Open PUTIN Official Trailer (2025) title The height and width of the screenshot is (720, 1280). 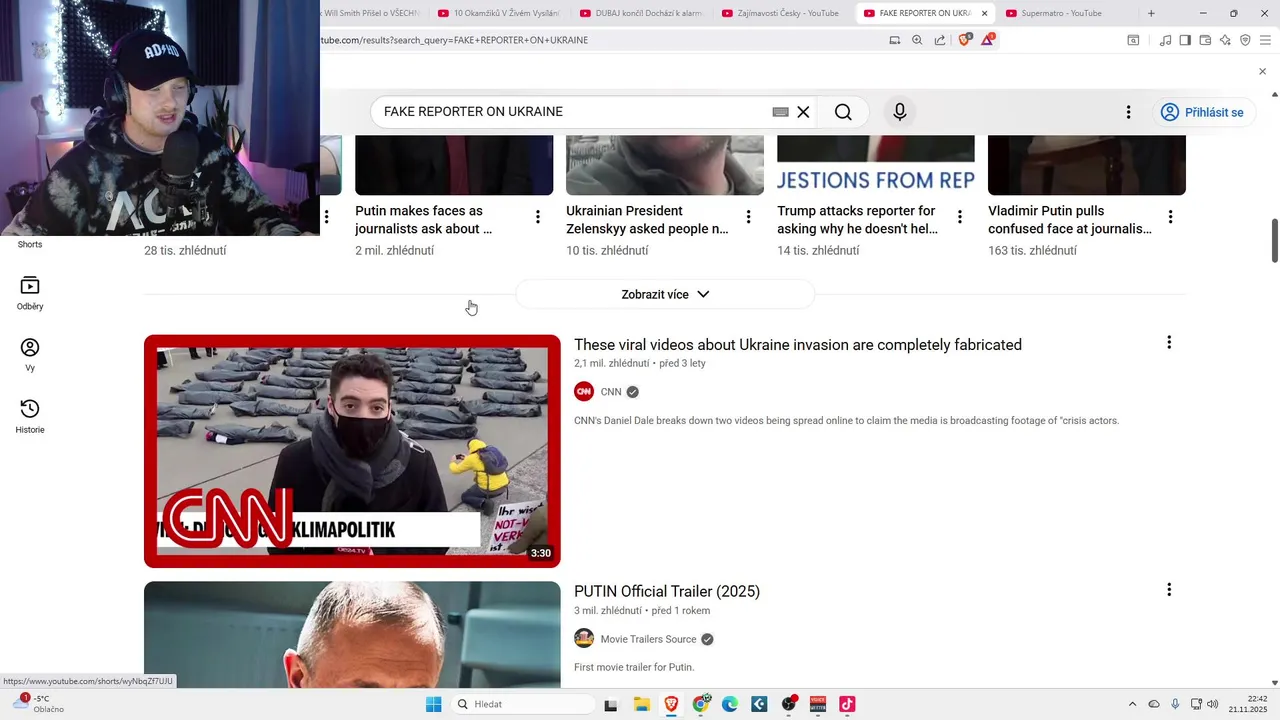point(667,592)
